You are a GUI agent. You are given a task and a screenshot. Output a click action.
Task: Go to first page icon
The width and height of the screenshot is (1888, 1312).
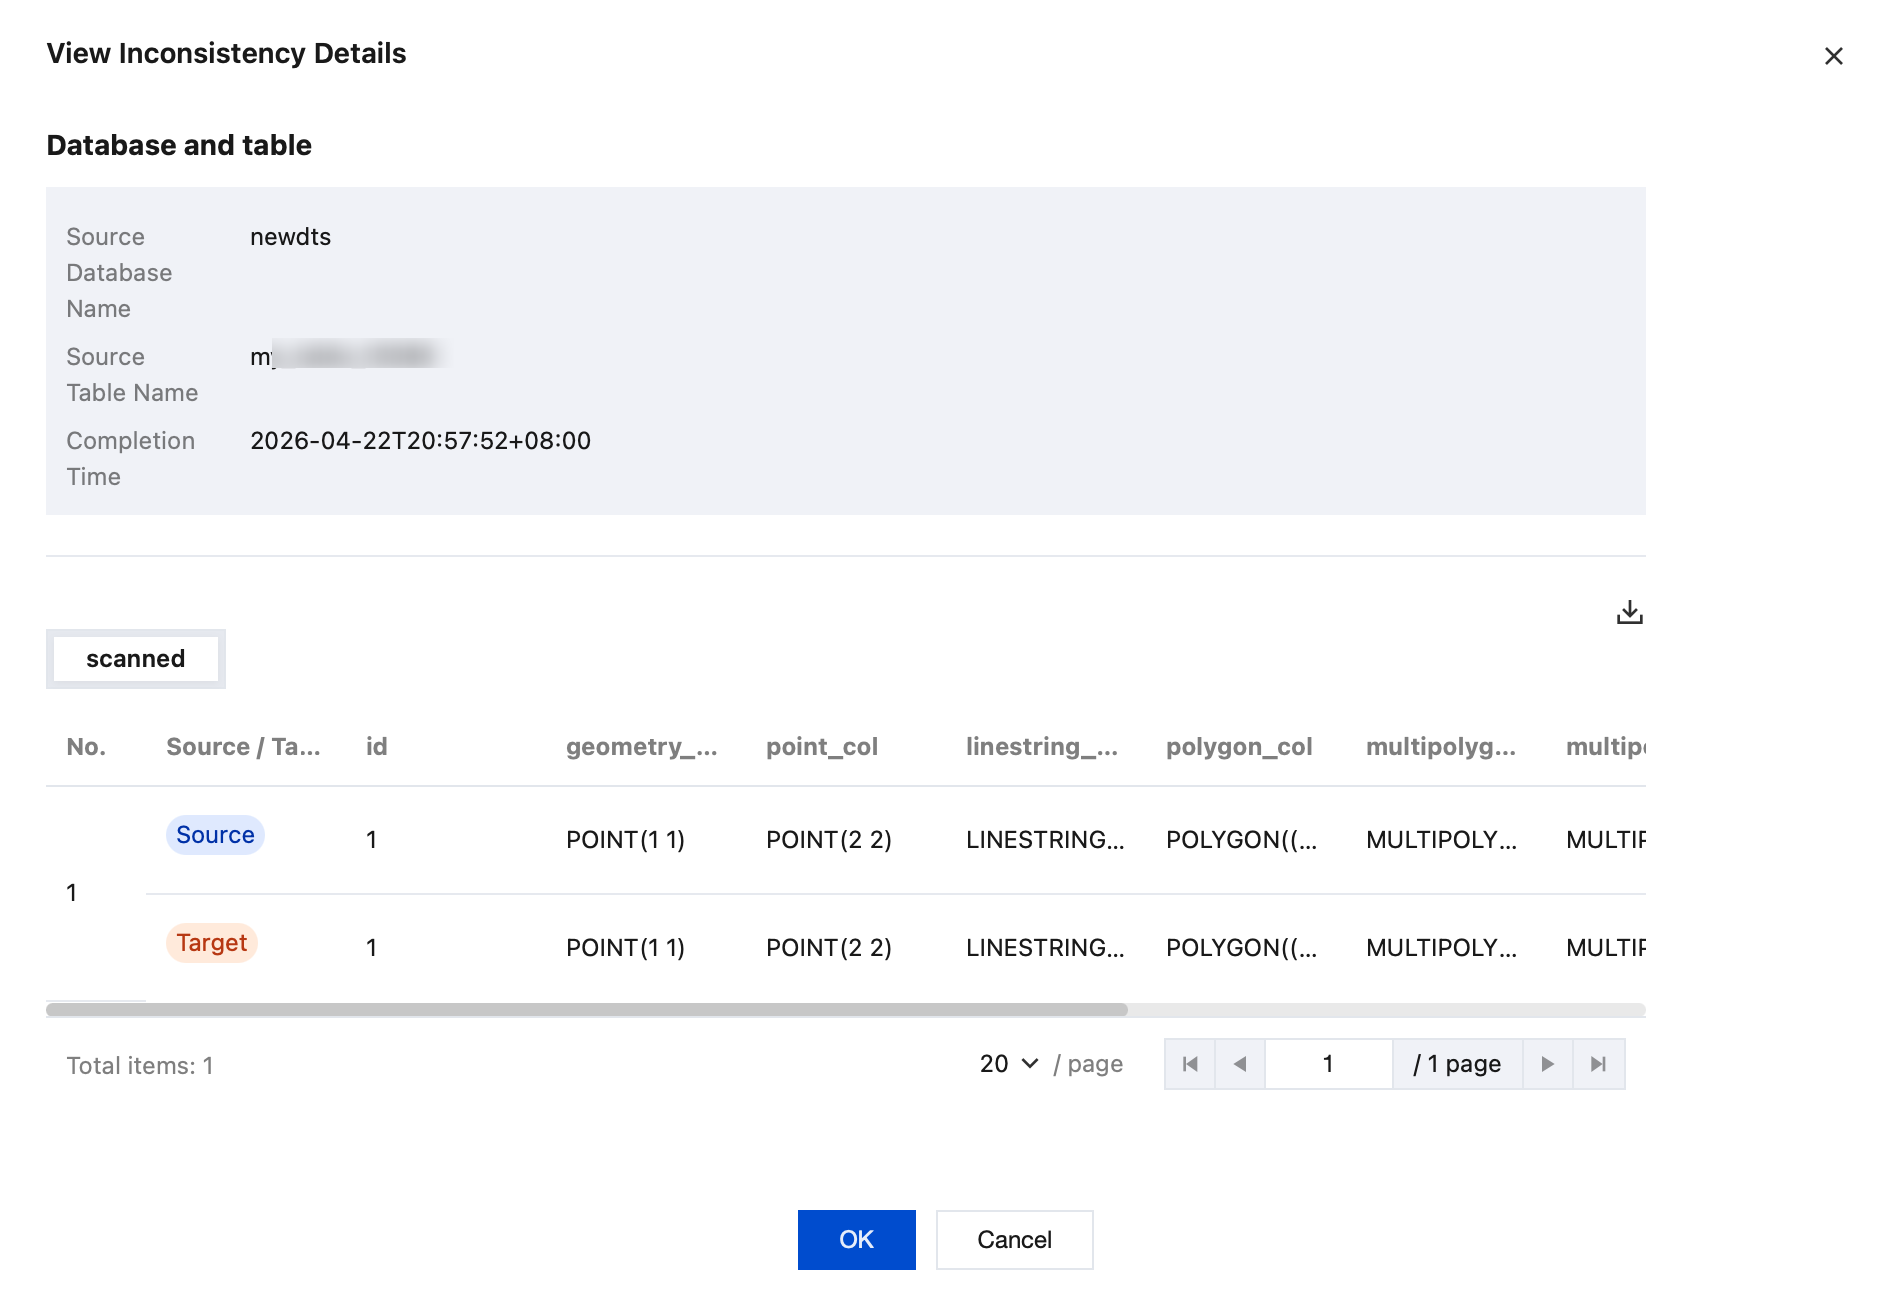point(1190,1064)
